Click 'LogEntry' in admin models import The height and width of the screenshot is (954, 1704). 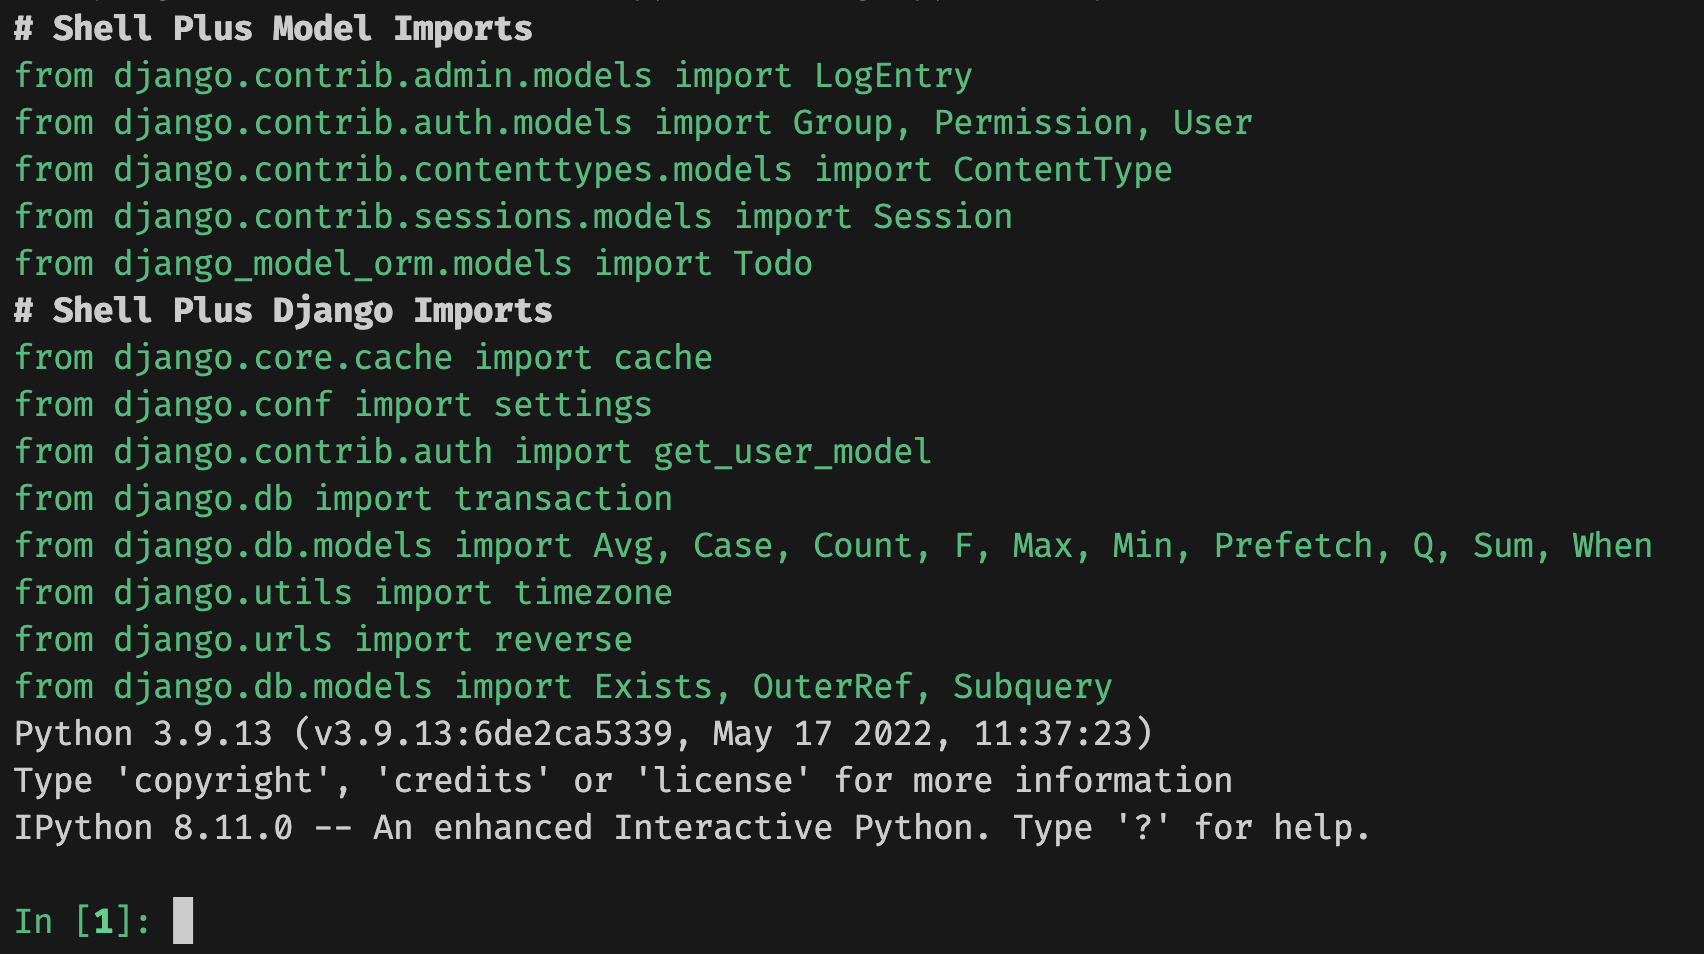pyautogui.click(x=893, y=76)
